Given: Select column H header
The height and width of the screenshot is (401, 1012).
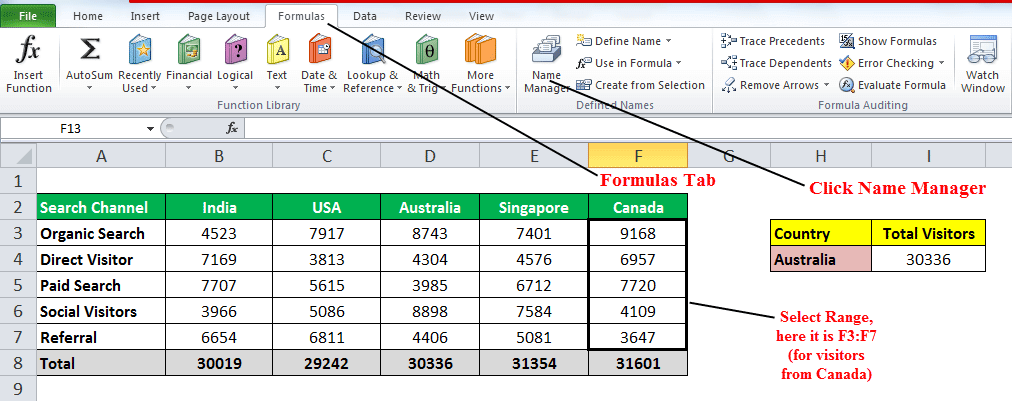Looking at the screenshot, I should [820, 155].
